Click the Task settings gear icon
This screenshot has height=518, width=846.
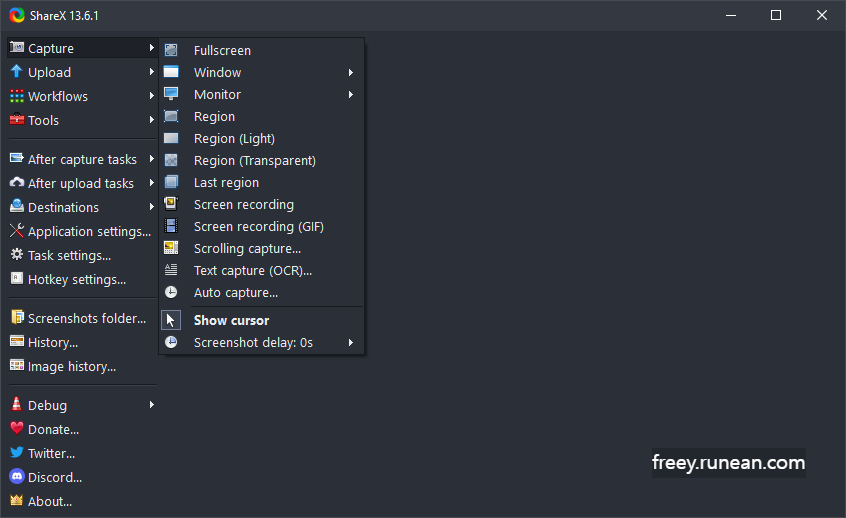click(x=17, y=254)
